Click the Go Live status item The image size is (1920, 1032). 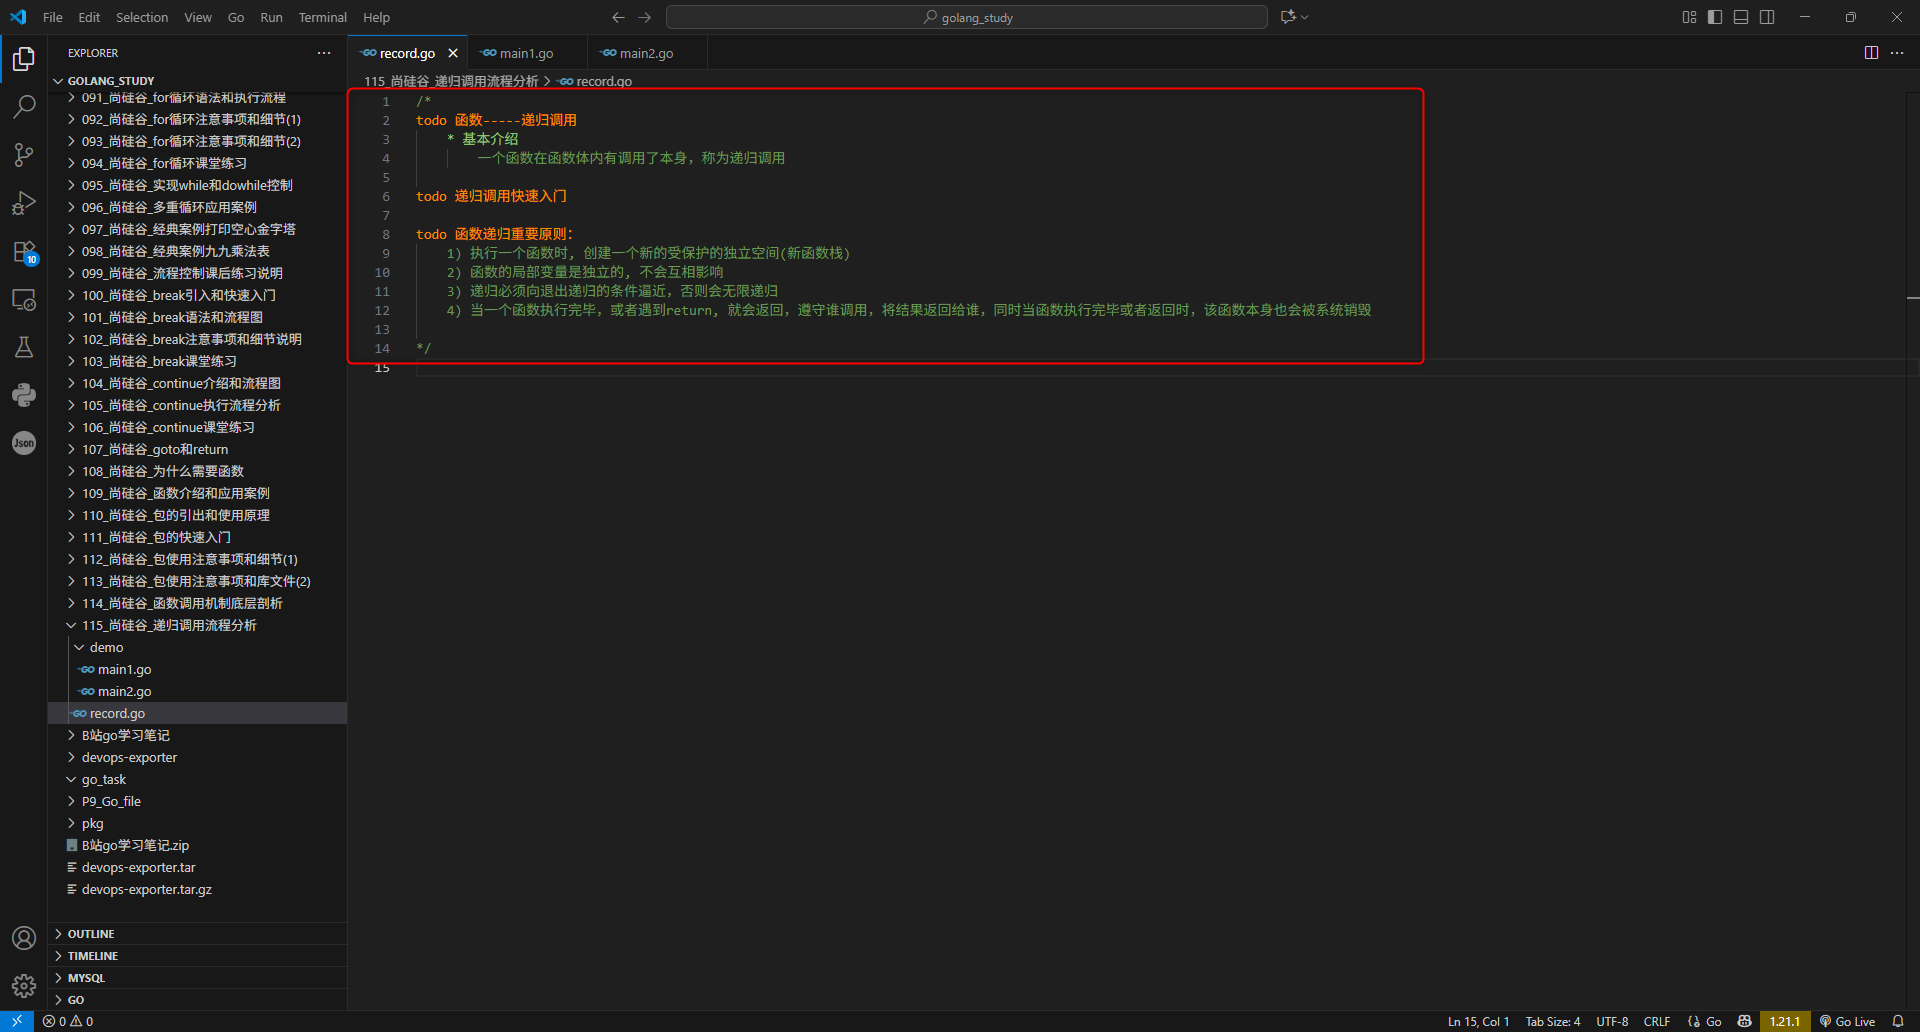1847,1021
